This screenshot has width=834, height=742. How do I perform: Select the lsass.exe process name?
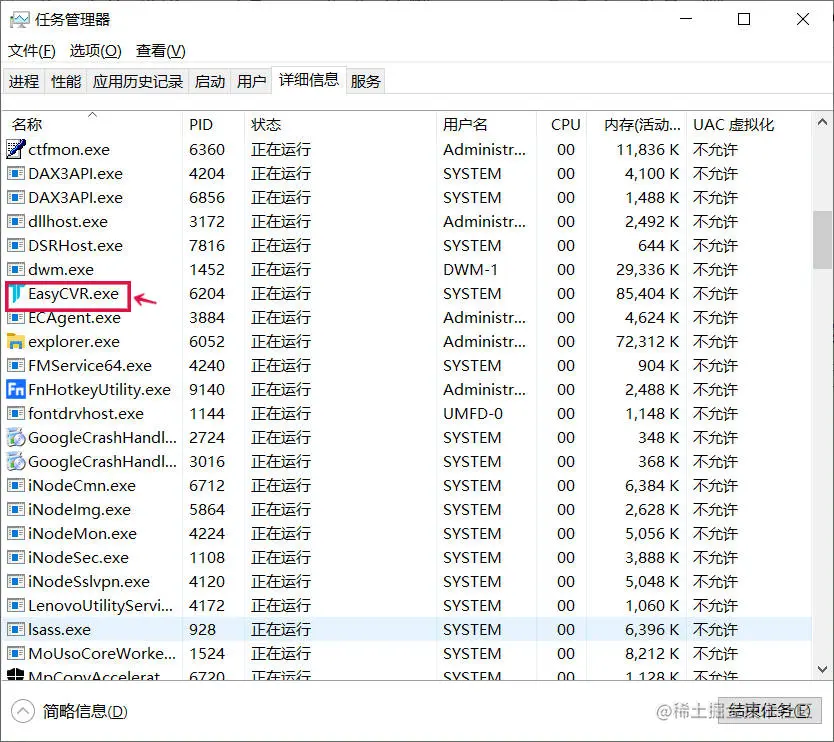(60, 629)
